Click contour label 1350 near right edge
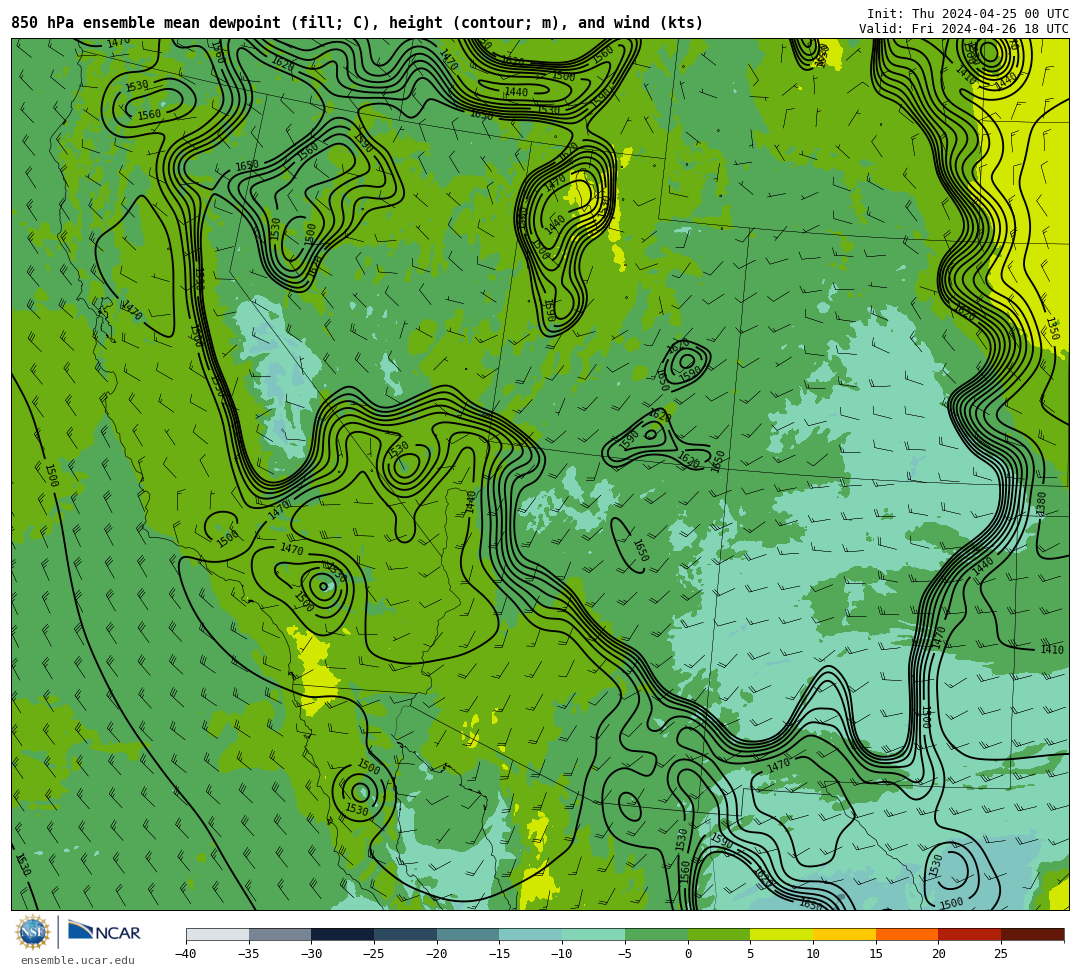The height and width of the screenshot is (973, 1080). (x=1053, y=328)
